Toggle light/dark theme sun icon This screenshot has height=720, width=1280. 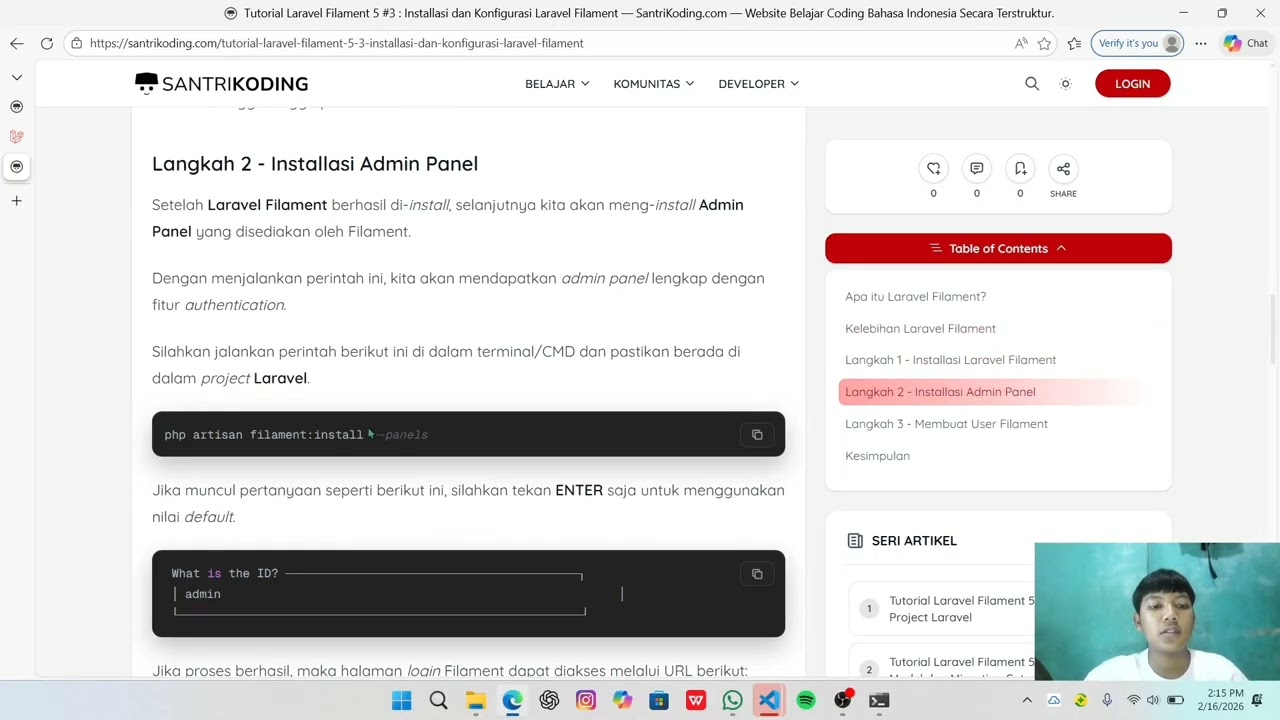(1066, 84)
